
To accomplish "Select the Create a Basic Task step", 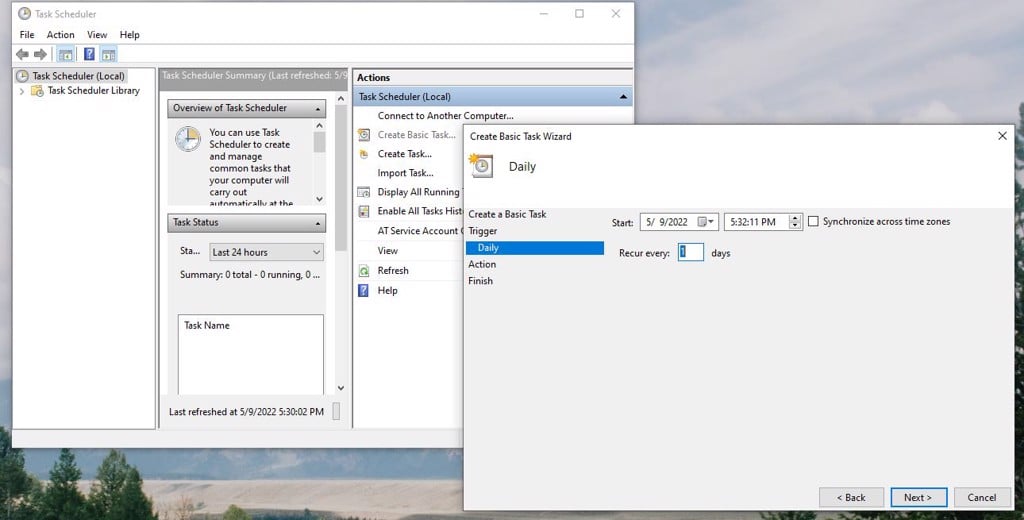I will coord(507,214).
